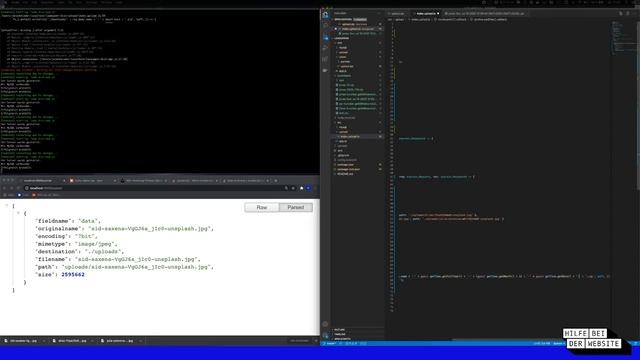This screenshot has width=640, height=360.
Task: Click the browser reload icon
Action: 18,188
